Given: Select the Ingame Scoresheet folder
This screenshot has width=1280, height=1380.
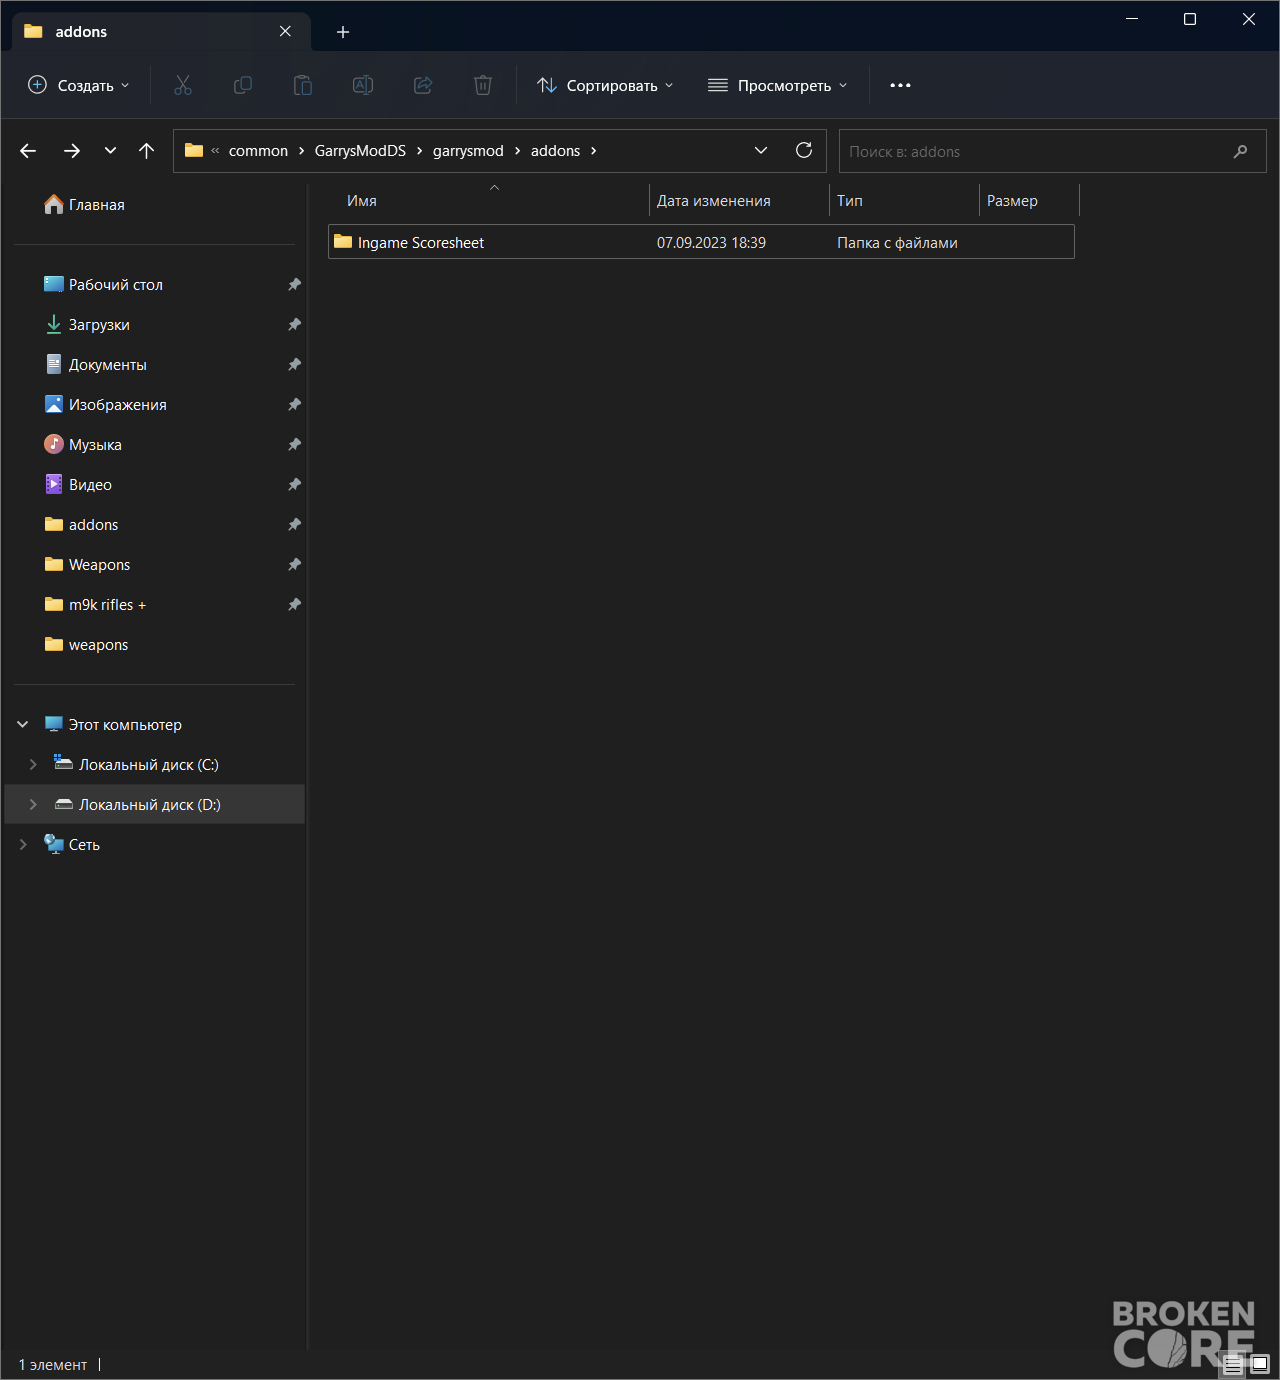Looking at the screenshot, I should click(x=701, y=242).
